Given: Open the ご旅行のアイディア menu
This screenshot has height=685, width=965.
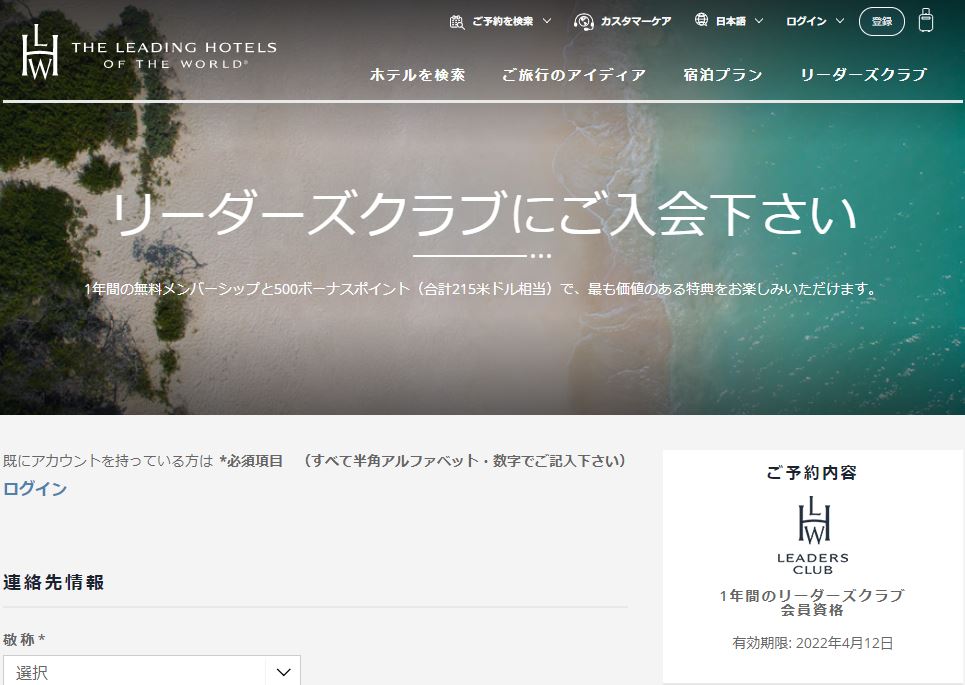Looking at the screenshot, I should [x=574, y=75].
